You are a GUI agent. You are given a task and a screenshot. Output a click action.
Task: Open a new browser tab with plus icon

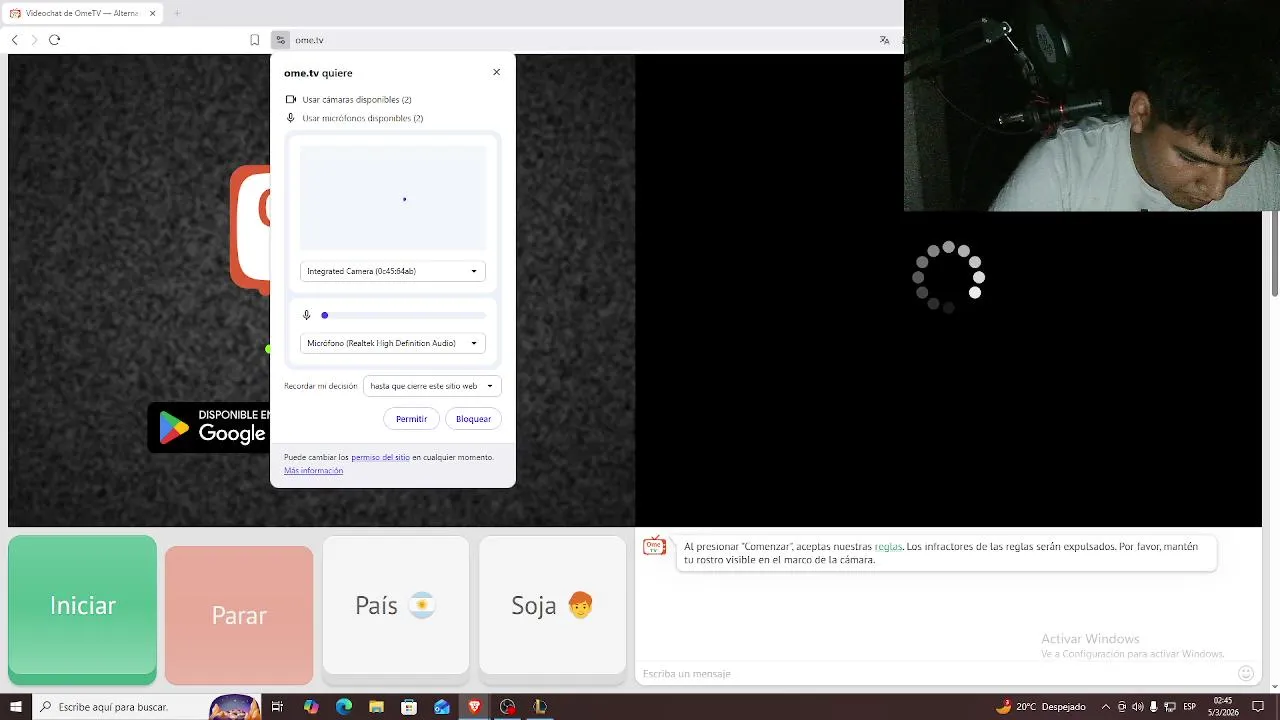coord(177,13)
